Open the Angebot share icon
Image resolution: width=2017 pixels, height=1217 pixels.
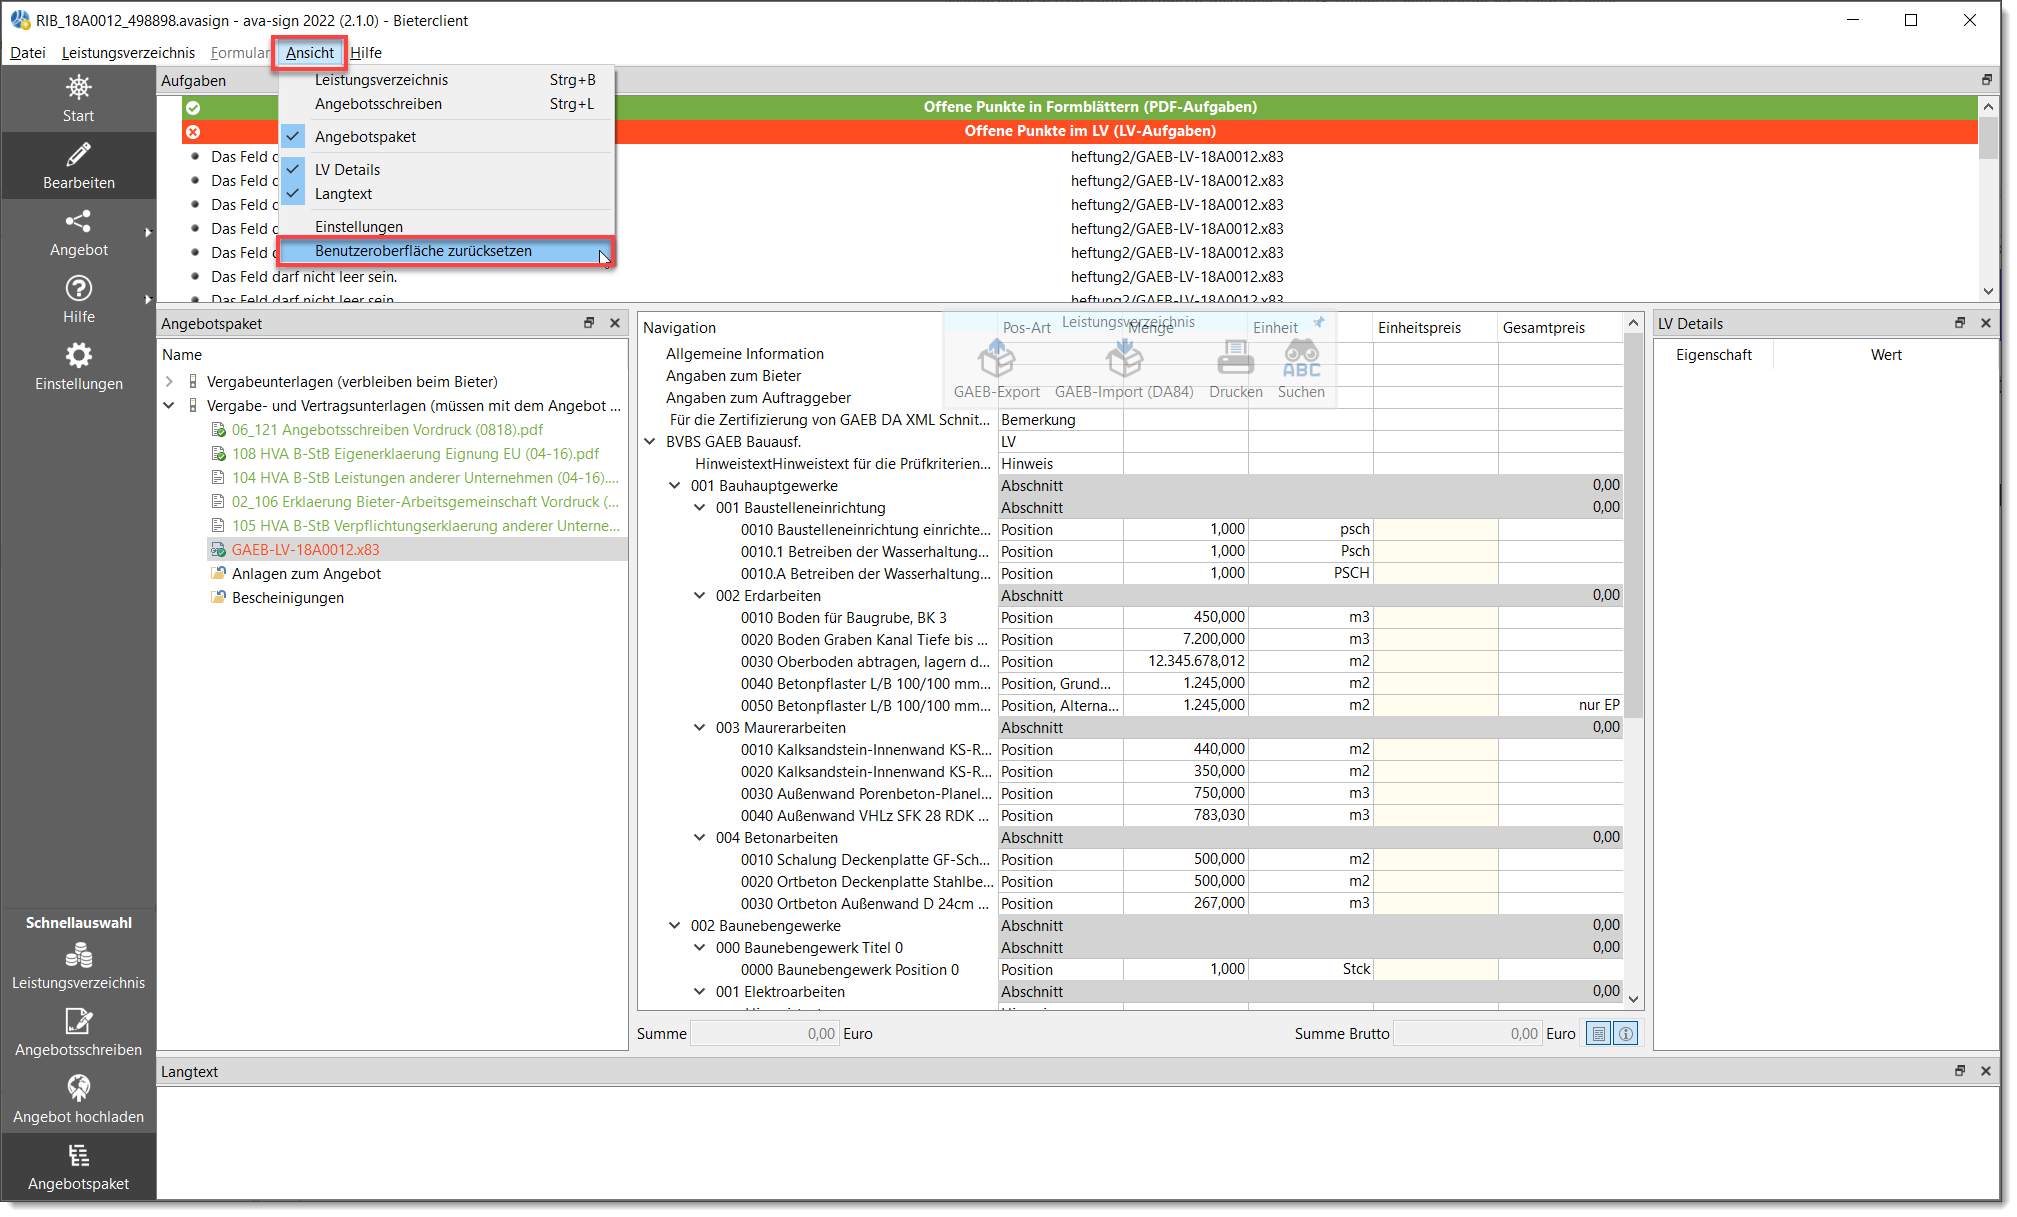[78, 221]
